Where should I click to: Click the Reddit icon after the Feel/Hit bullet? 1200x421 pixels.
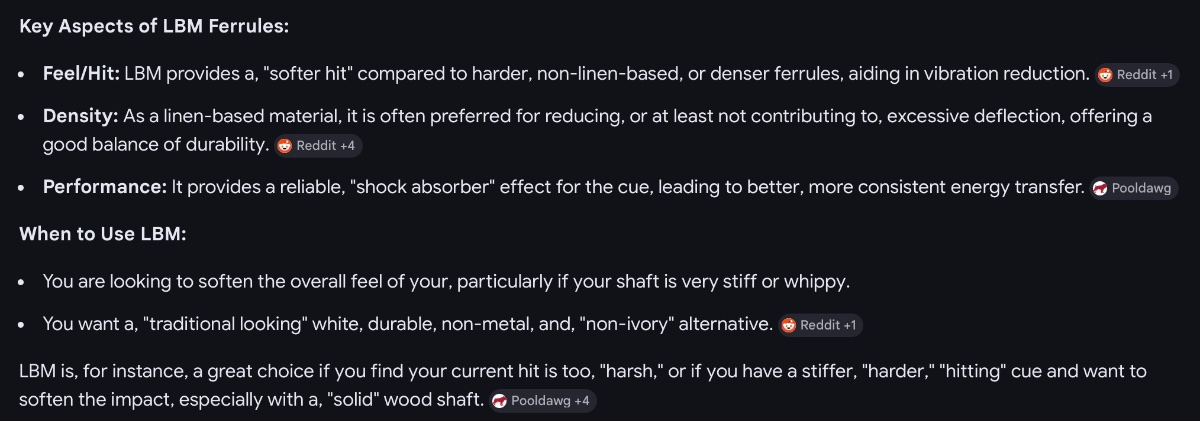click(1105, 75)
